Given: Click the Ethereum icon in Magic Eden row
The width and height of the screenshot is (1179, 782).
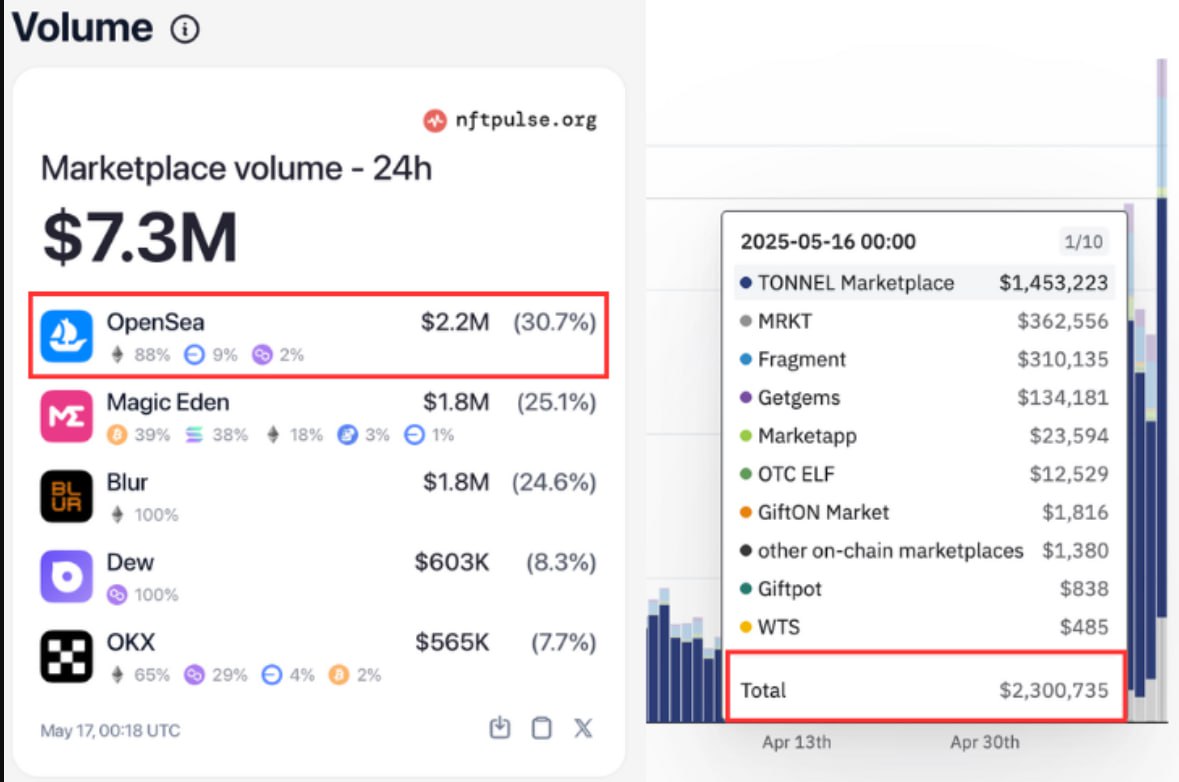Looking at the screenshot, I should point(274,435).
